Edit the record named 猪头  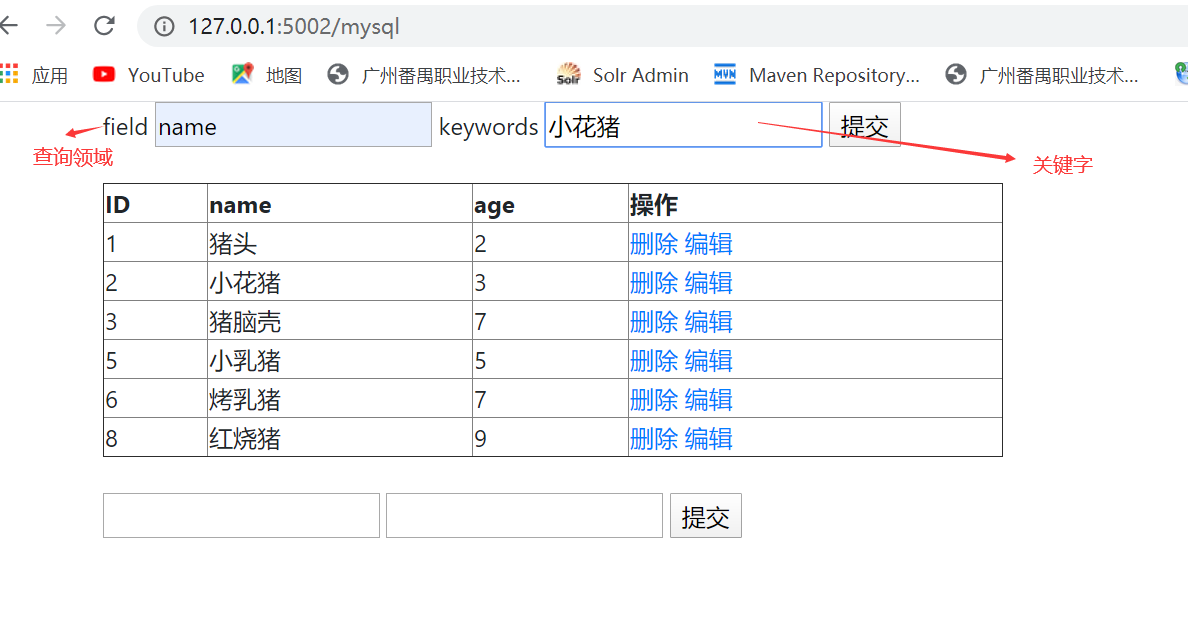(709, 242)
